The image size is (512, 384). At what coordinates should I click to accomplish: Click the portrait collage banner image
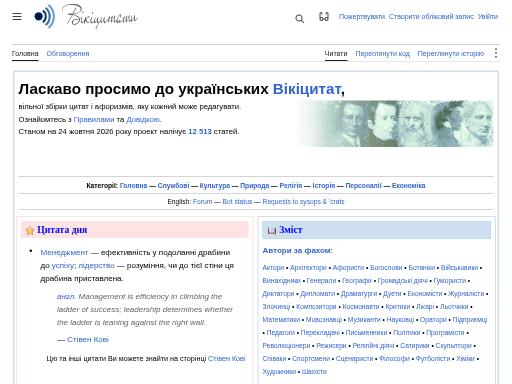pyautogui.click(x=395, y=124)
